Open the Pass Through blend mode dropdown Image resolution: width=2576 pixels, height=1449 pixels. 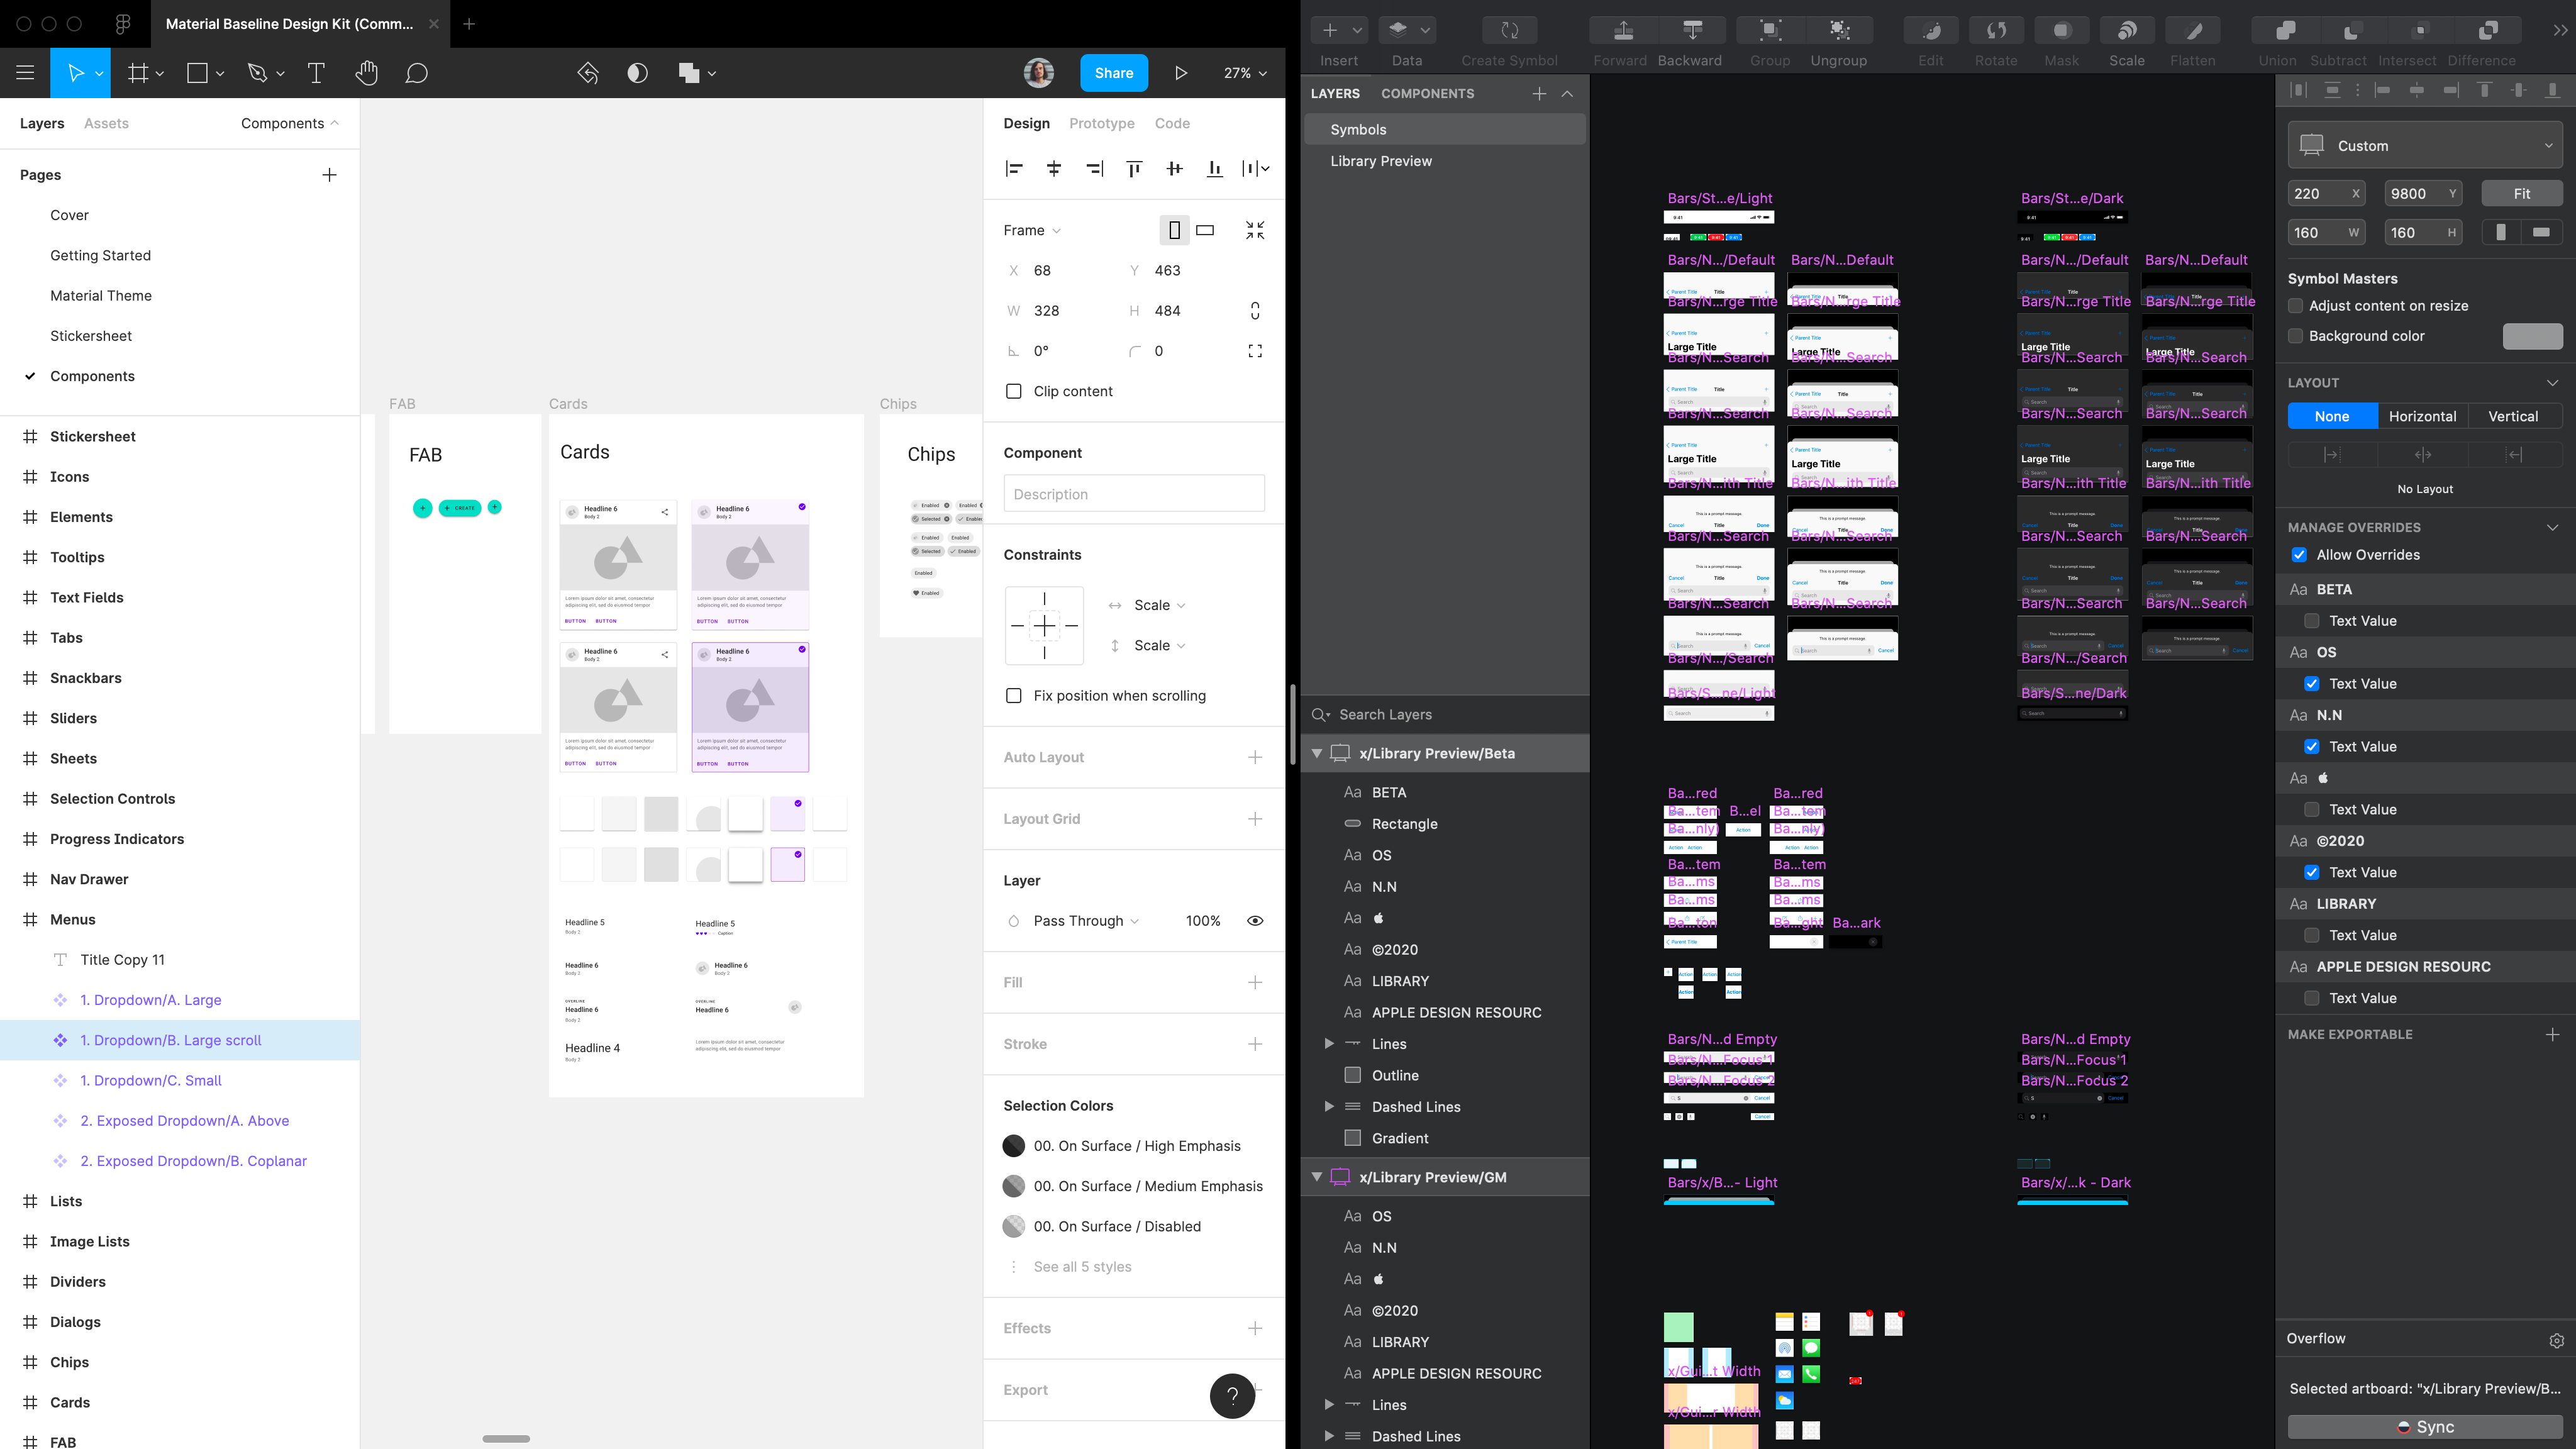(1086, 921)
